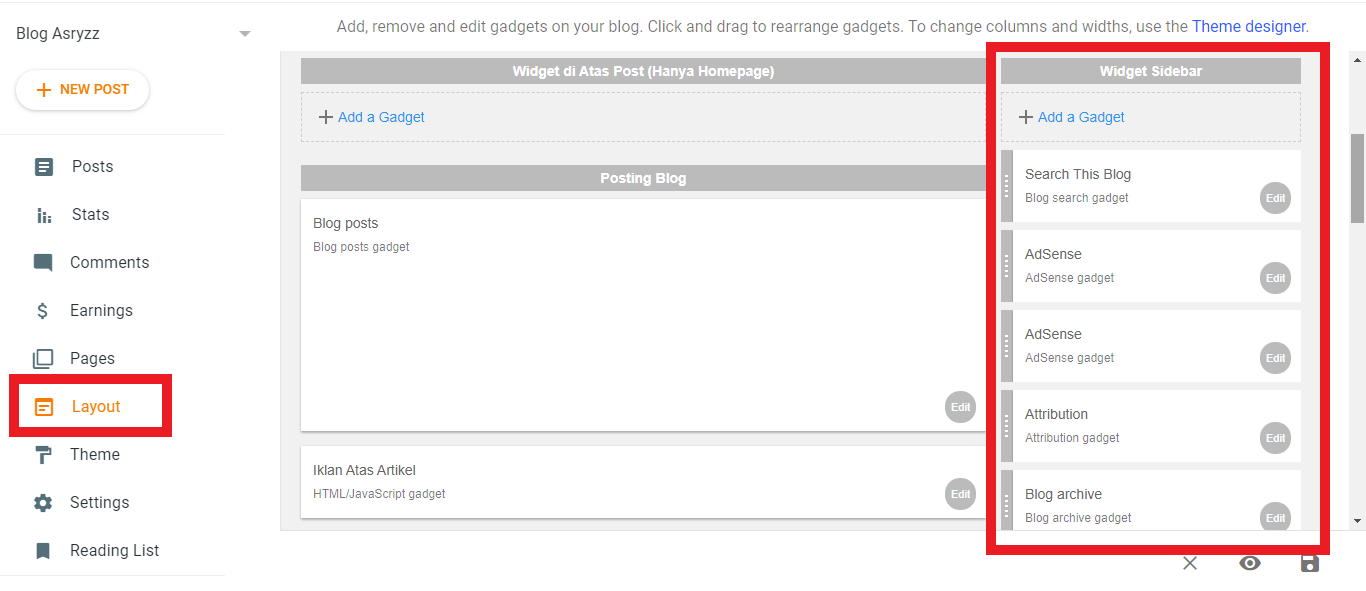Click the vertical scrollbar thumb
1366x591 pixels.
tap(1357, 178)
